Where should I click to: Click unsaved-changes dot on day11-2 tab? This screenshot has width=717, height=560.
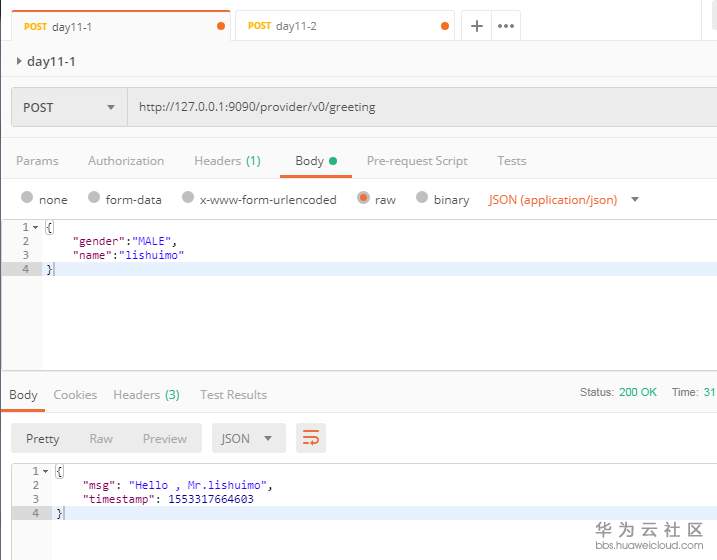coord(444,26)
